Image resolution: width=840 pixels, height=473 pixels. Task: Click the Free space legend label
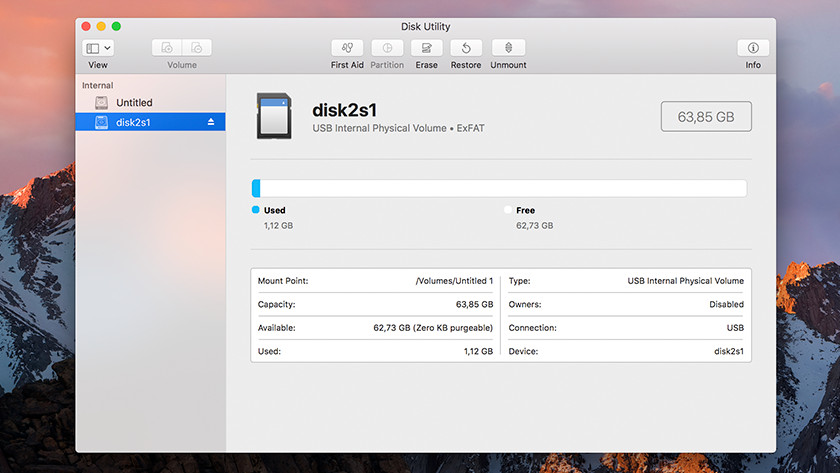tap(525, 211)
